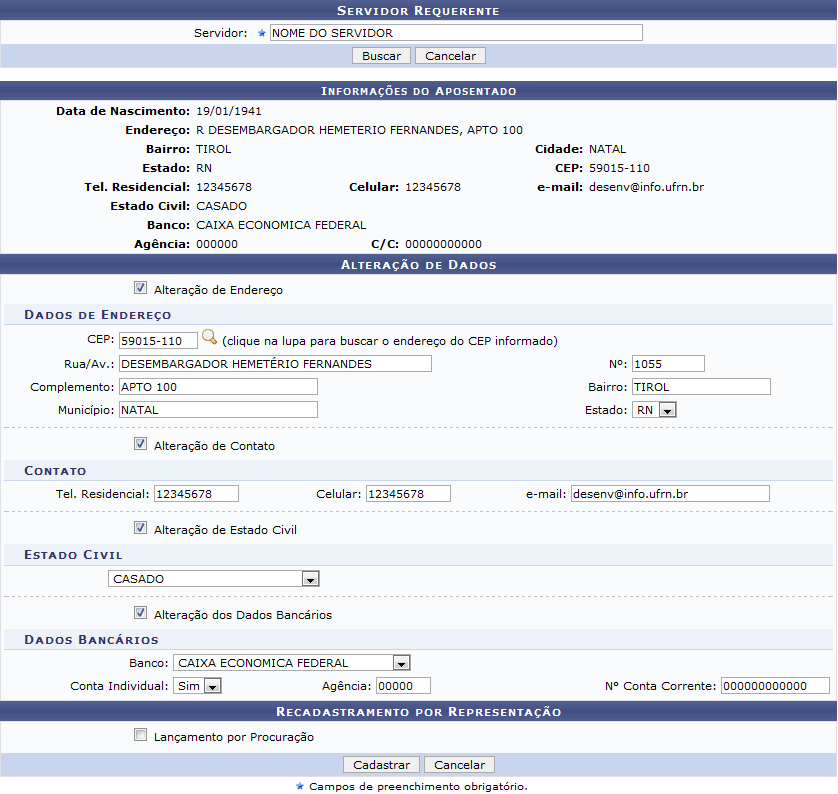Toggle Alteração dos Dados Bancários checkbox
This screenshot has height=794, width=838.
point(140,614)
